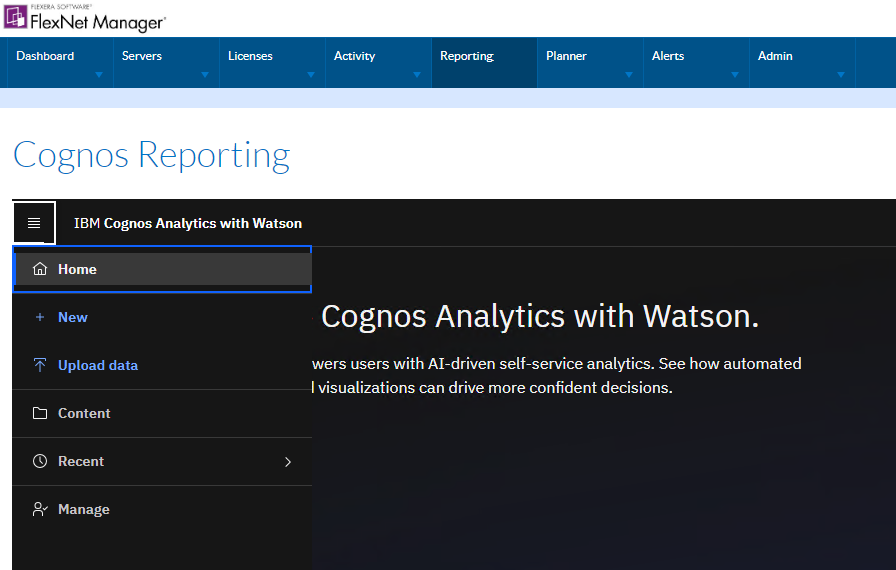Click the upload arrow icon
The height and width of the screenshot is (570, 896).
click(x=40, y=365)
